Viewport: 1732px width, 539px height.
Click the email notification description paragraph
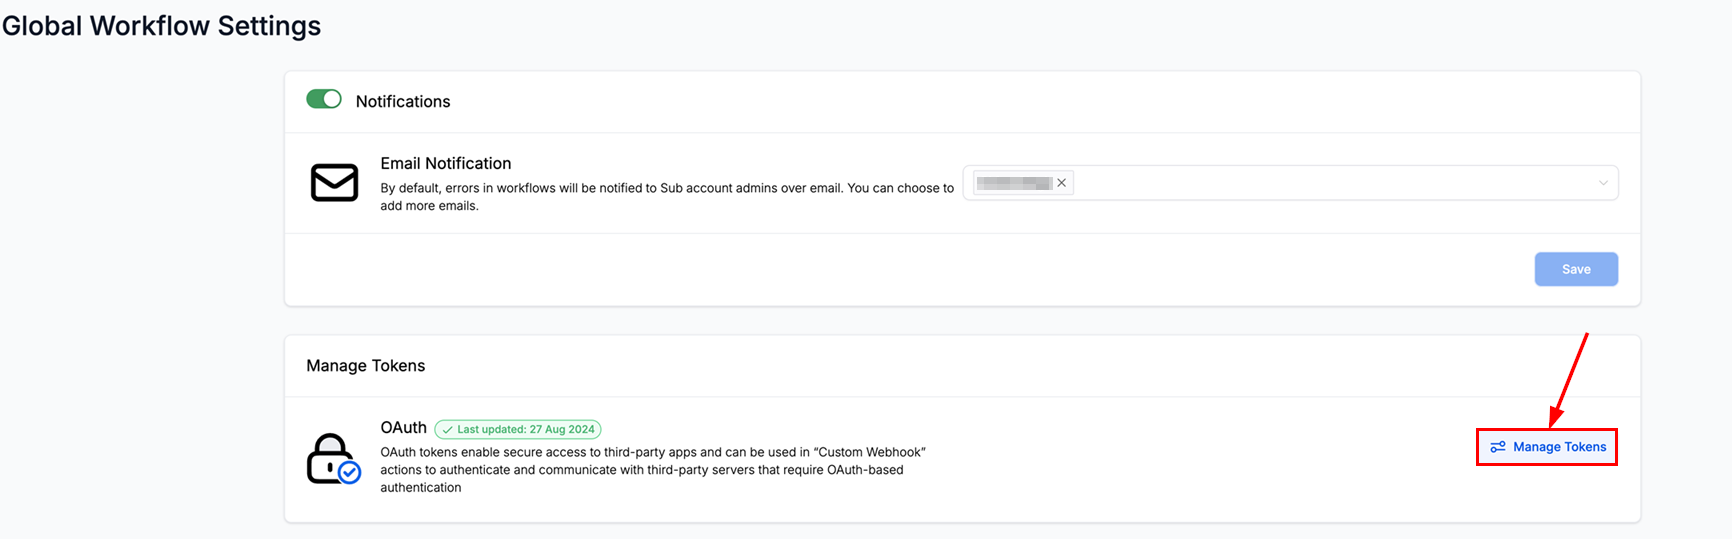(666, 196)
